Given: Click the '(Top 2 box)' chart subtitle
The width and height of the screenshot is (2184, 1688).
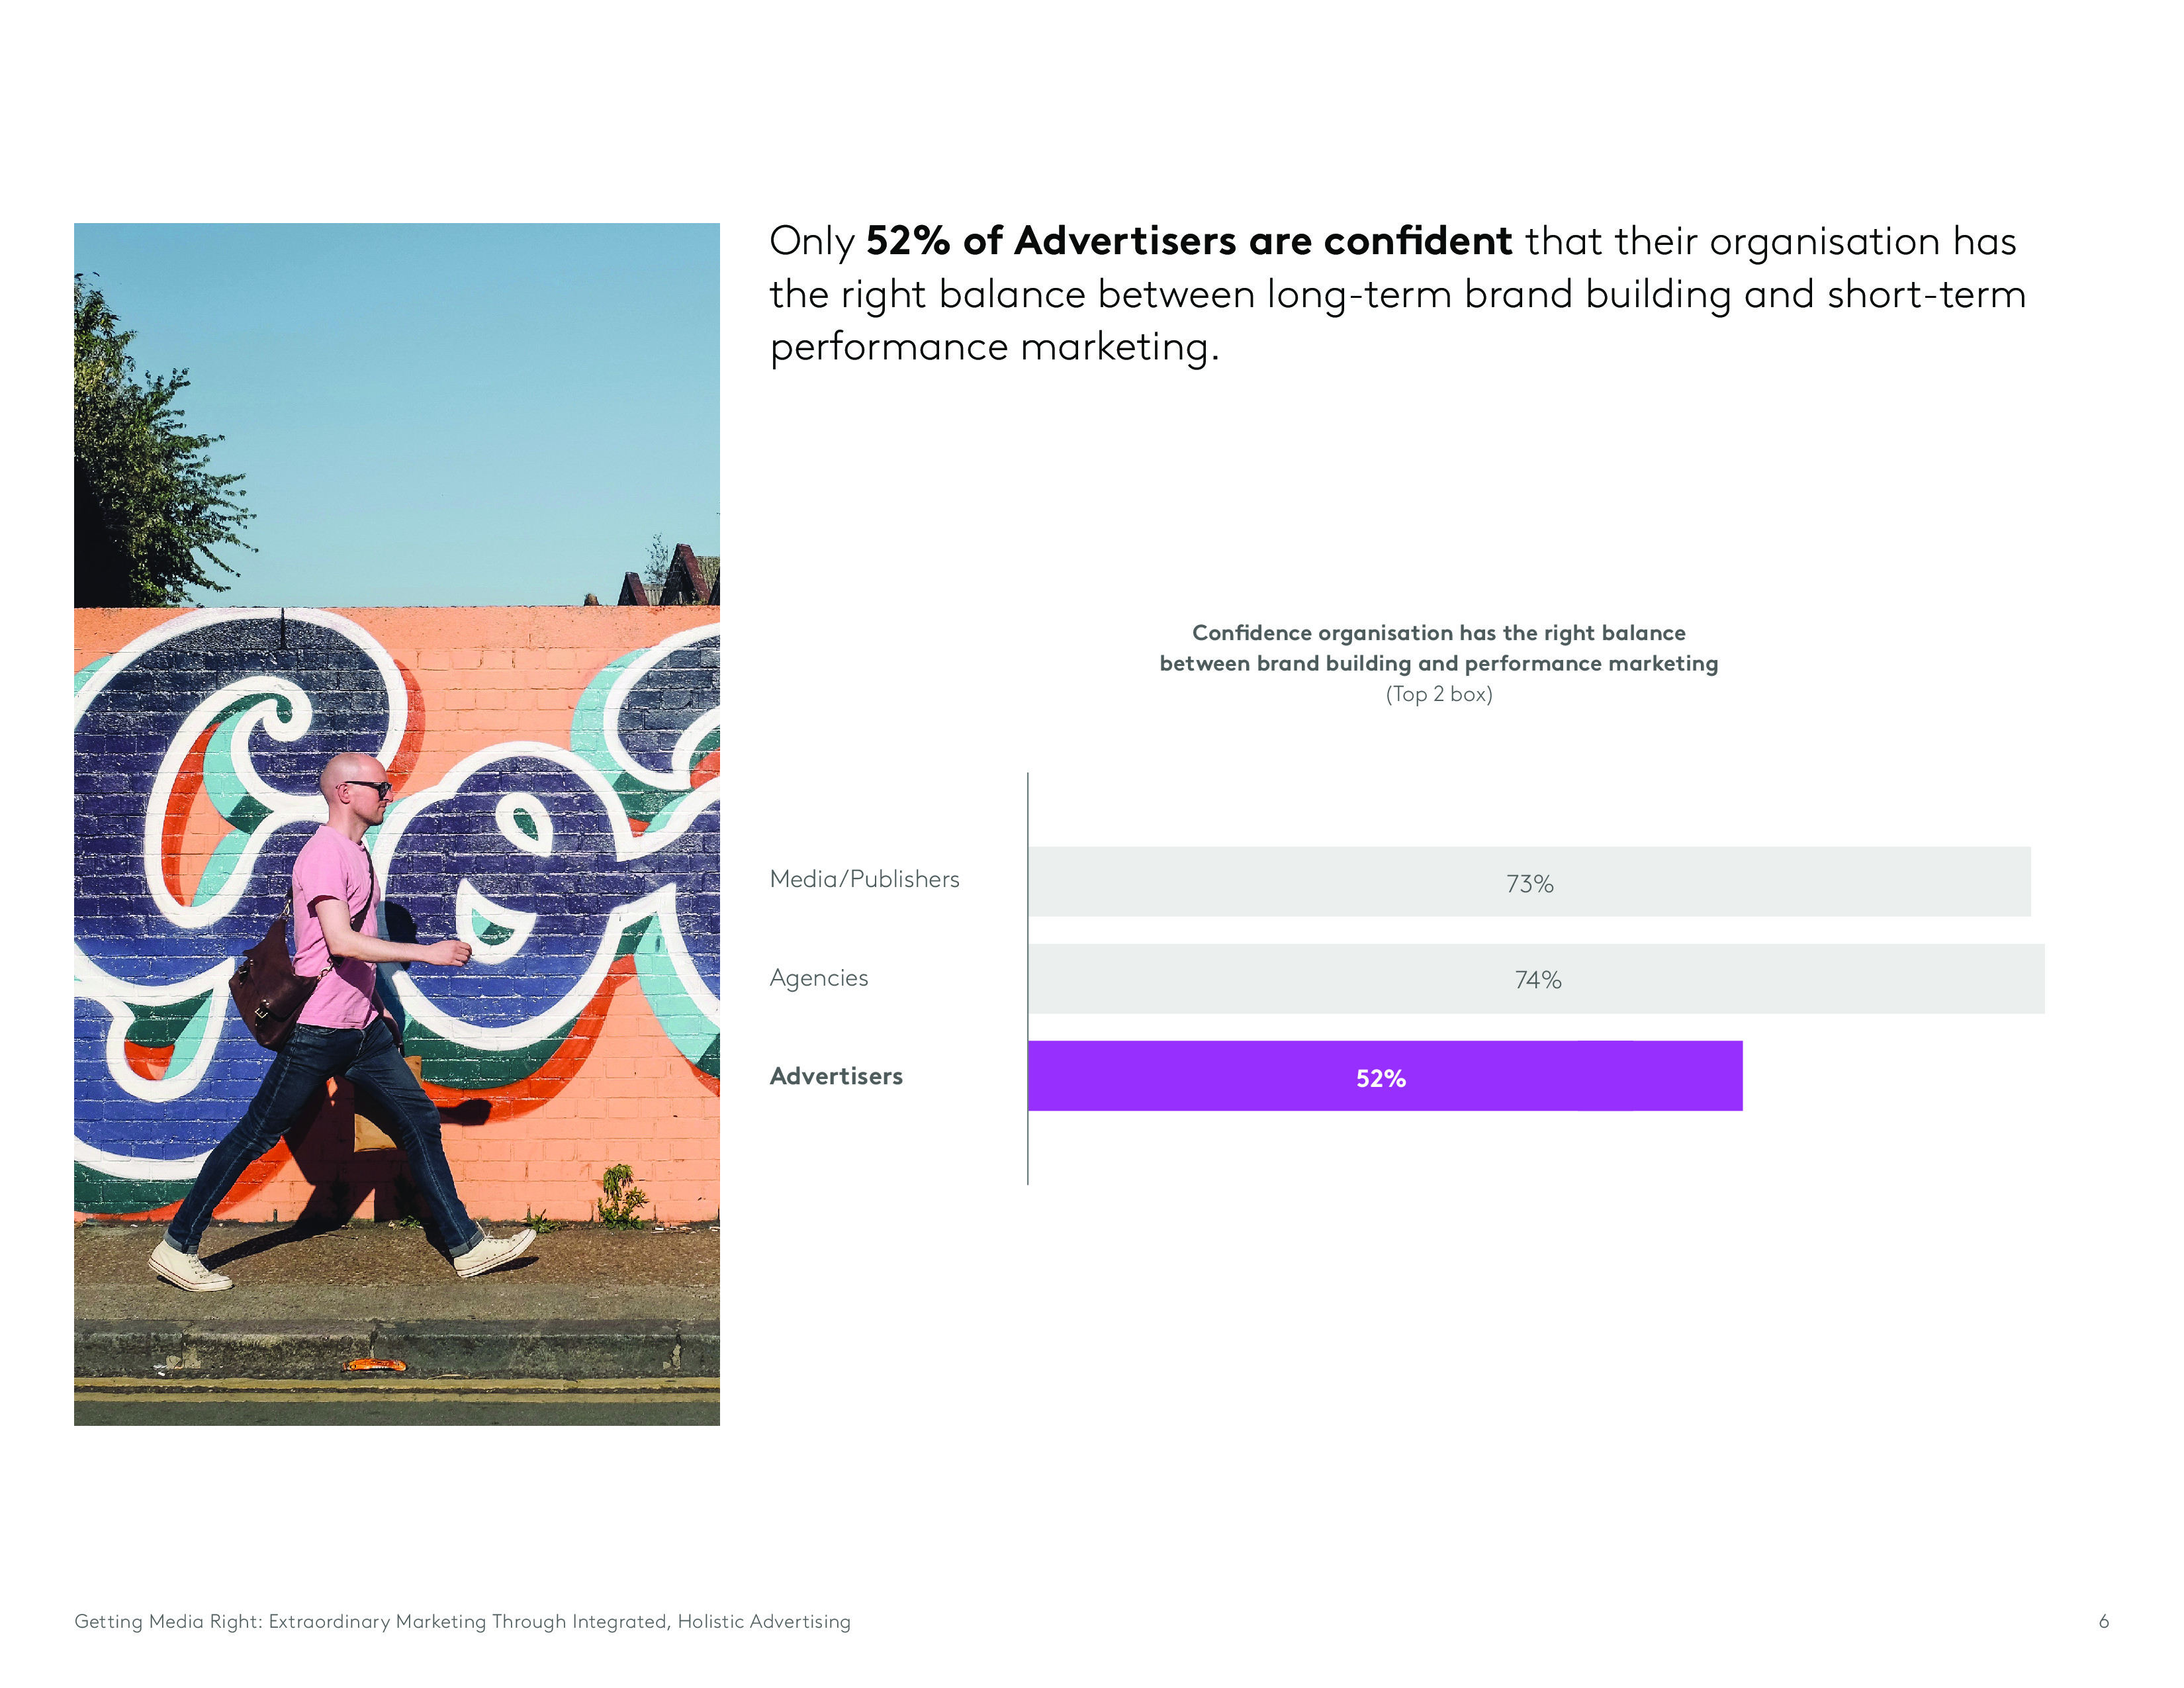Looking at the screenshot, I should [1438, 694].
